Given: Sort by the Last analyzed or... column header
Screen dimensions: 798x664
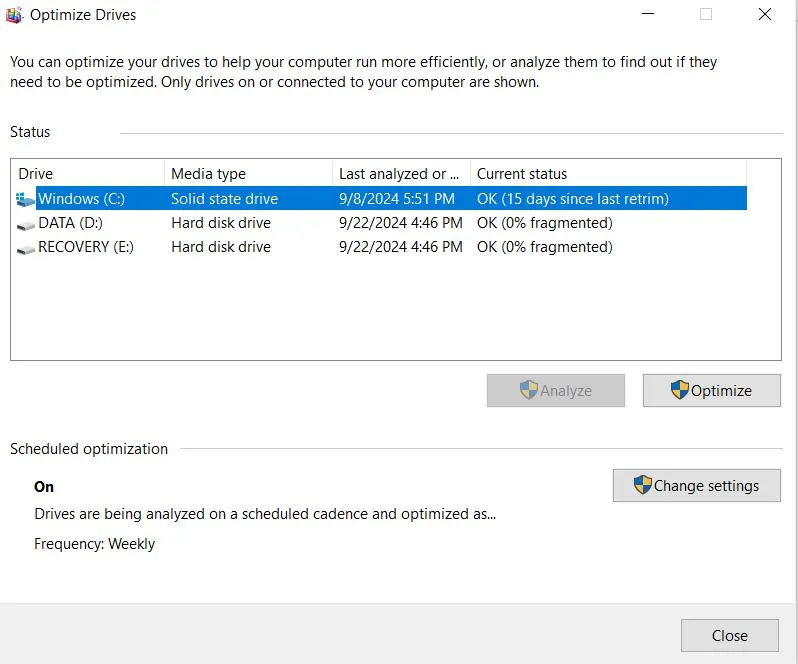Looking at the screenshot, I should pos(402,174).
